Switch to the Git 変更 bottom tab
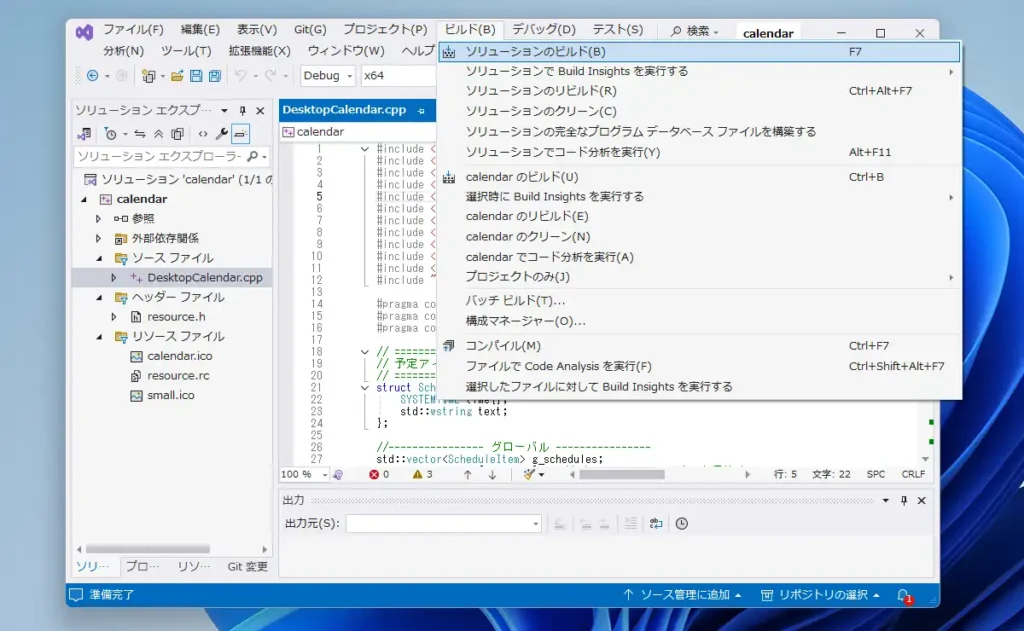 [247, 566]
